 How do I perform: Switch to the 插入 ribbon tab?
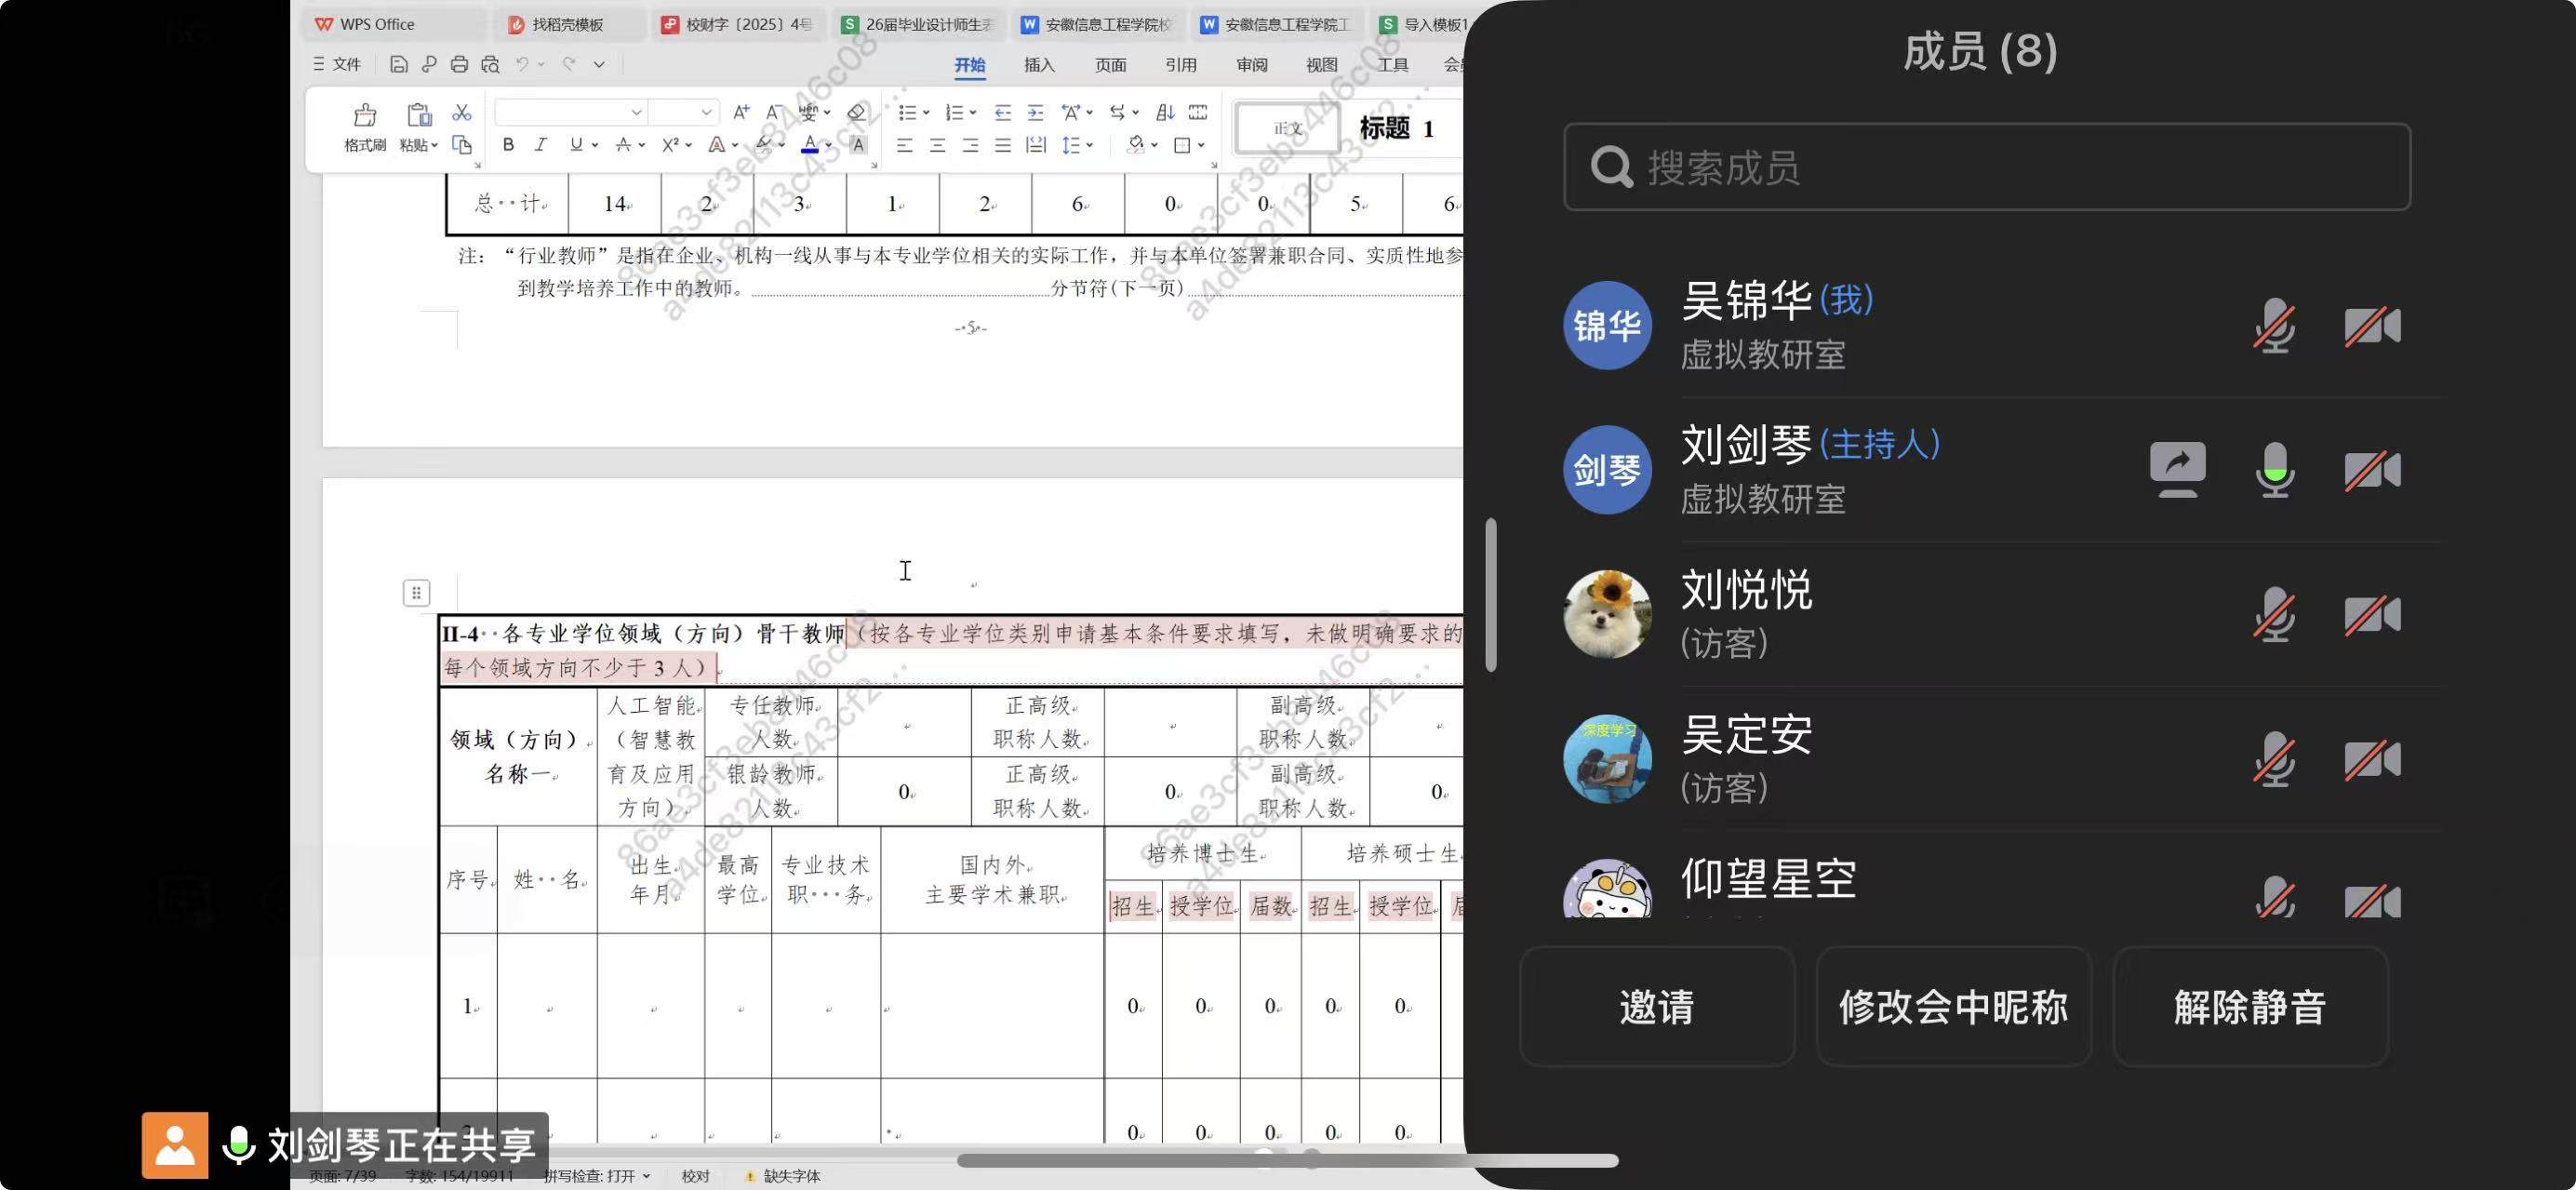coord(1038,64)
